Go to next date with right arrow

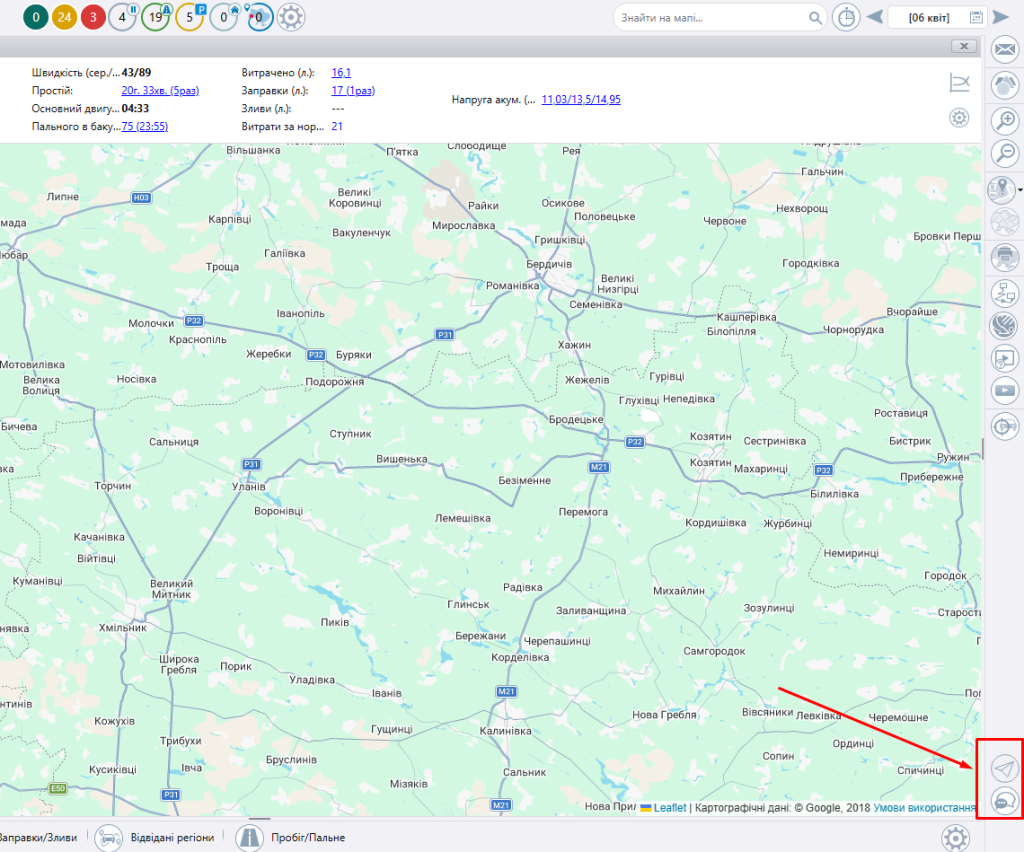click(x=1000, y=17)
